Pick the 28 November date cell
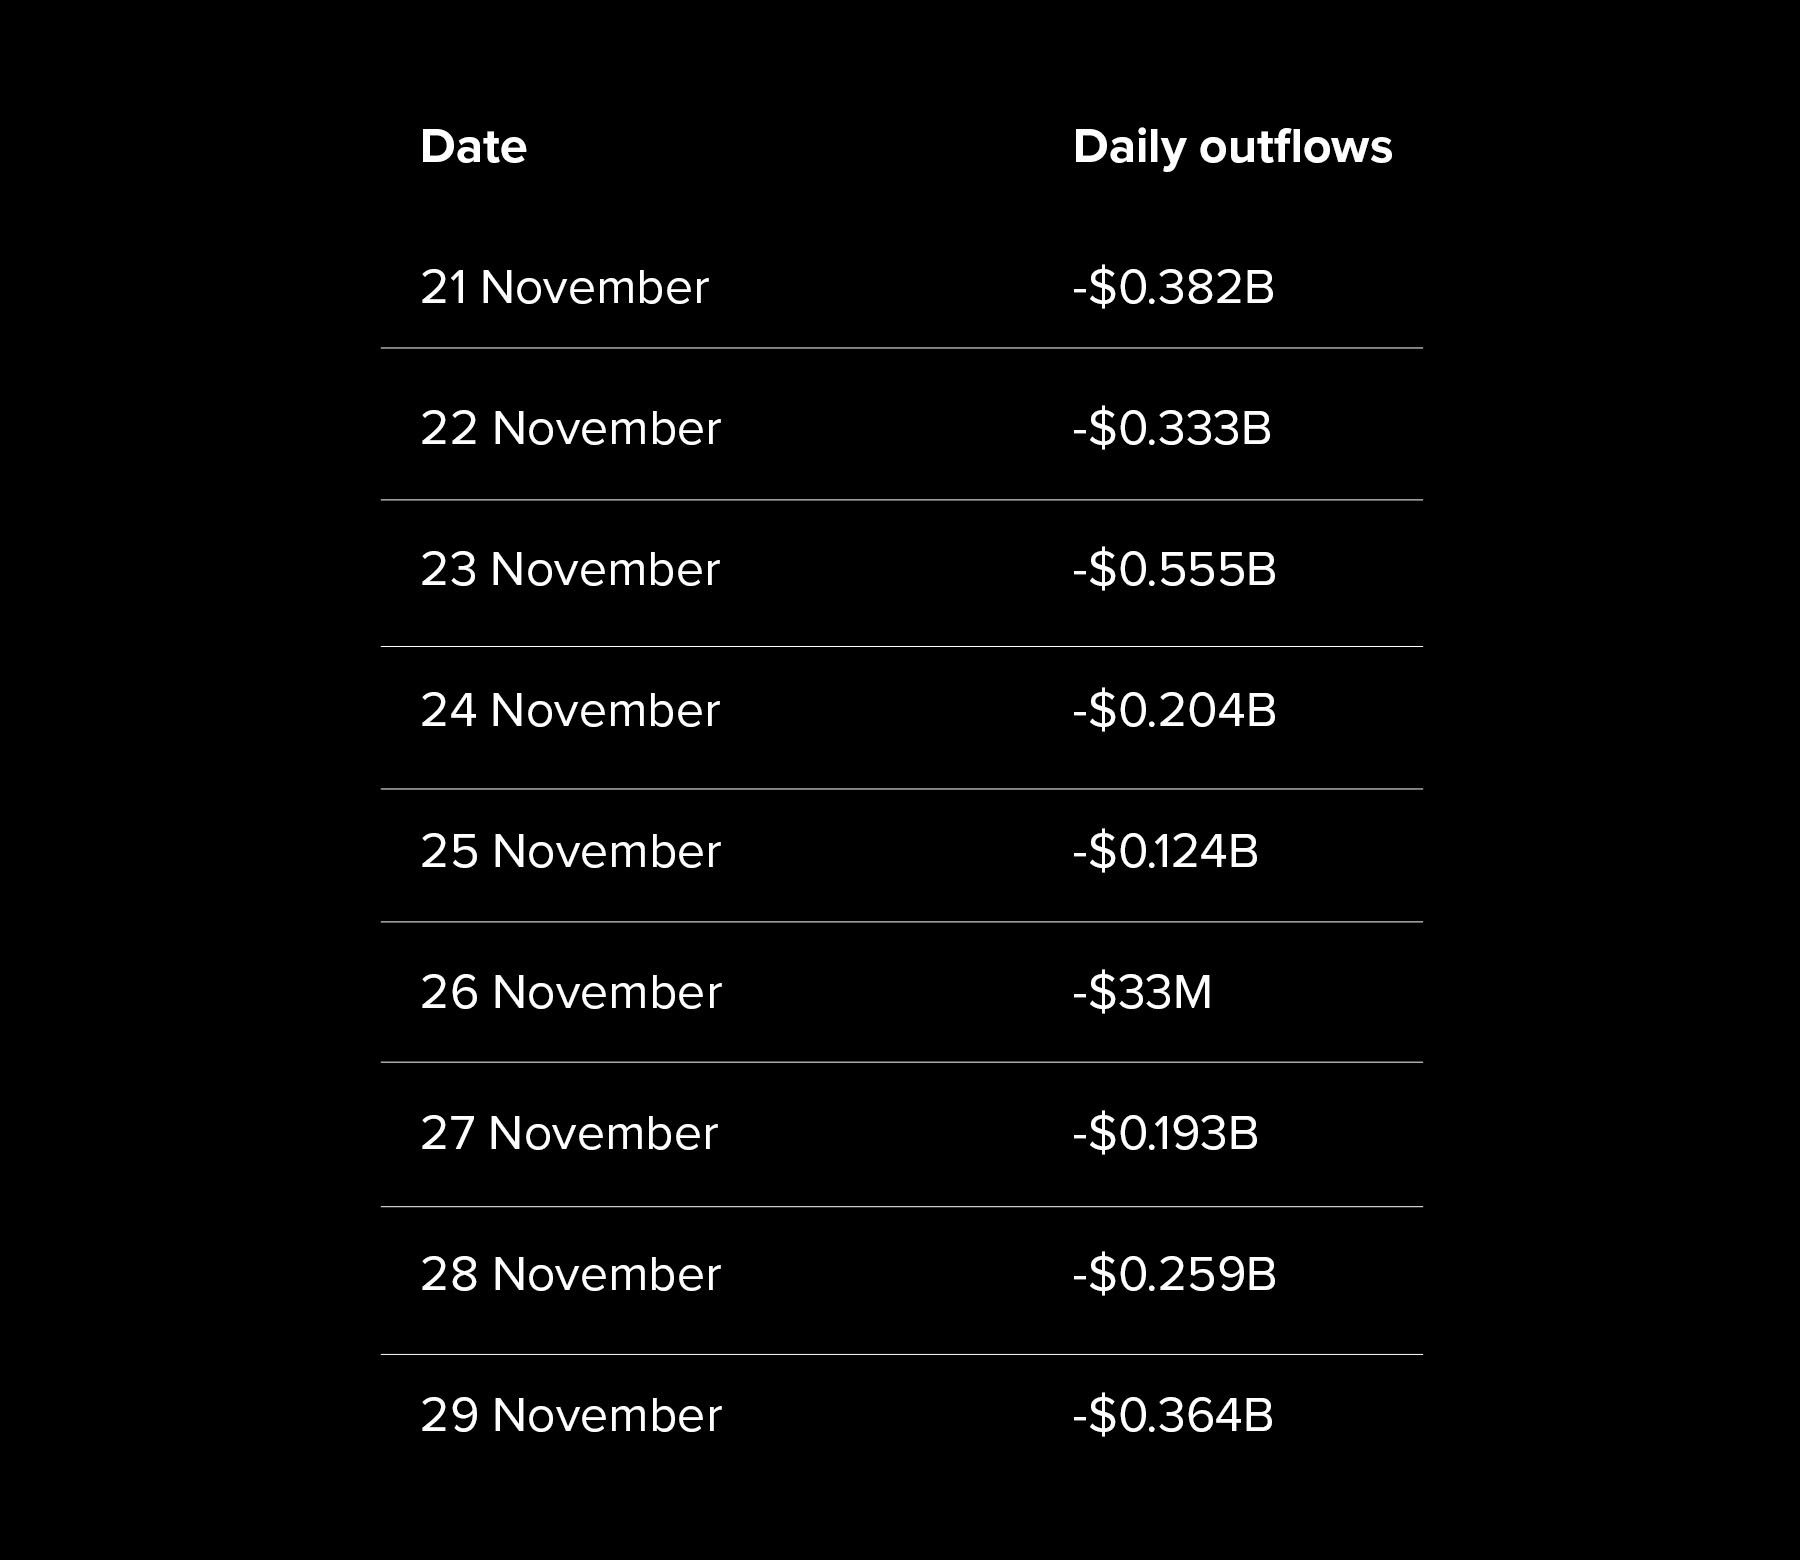Screen dimensions: 1800x1560 pos(570,1275)
